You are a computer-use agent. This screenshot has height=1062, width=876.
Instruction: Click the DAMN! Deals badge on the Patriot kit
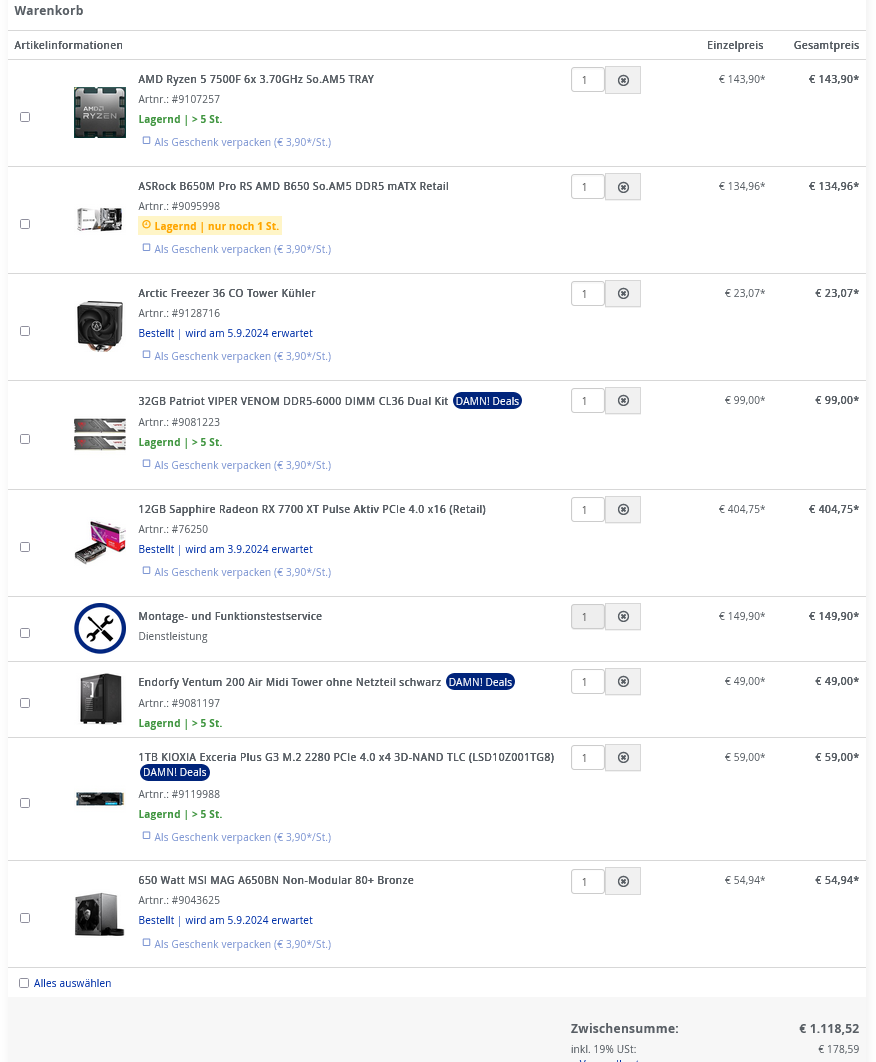point(487,400)
